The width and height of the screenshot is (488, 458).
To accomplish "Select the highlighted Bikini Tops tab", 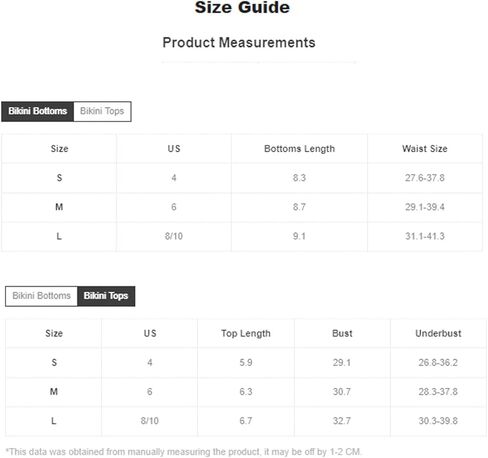I will click(106, 296).
